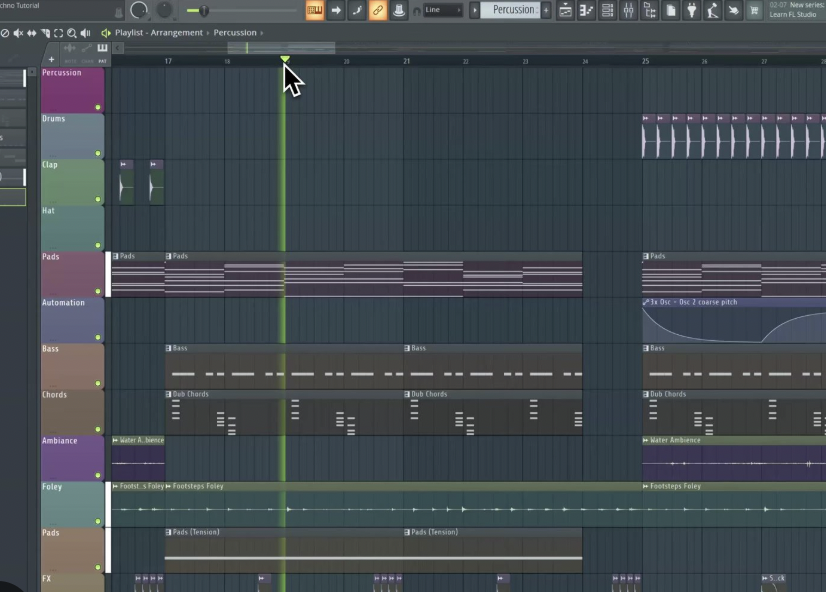Select the Slice tool blade icon
Screen dimensions: 826x592
45,33
